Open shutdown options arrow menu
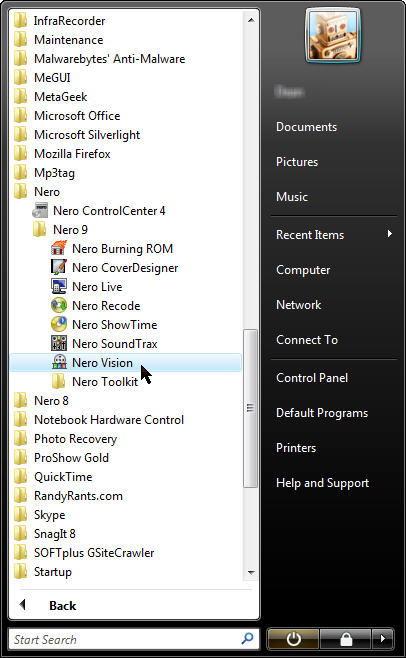The height and width of the screenshot is (658, 406). click(382, 639)
